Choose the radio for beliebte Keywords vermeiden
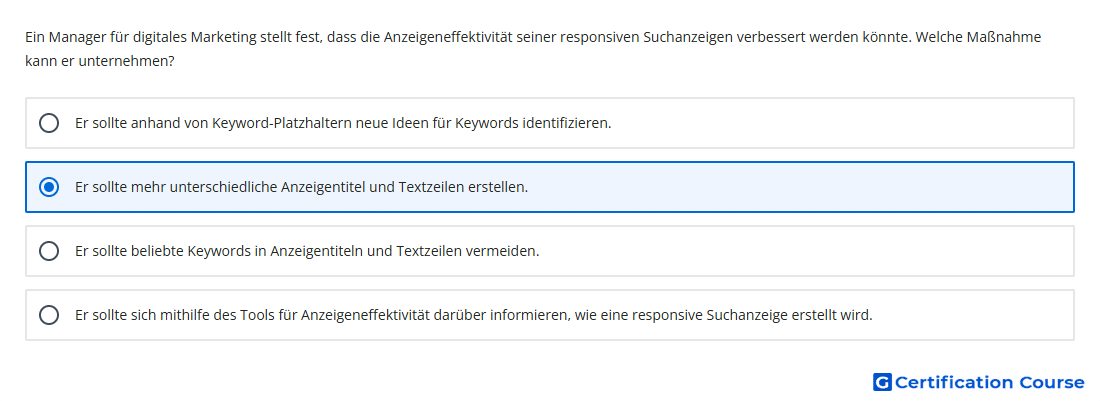The height and width of the screenshot is (401, 1100). pyautogui.click(x=49, y=251)
